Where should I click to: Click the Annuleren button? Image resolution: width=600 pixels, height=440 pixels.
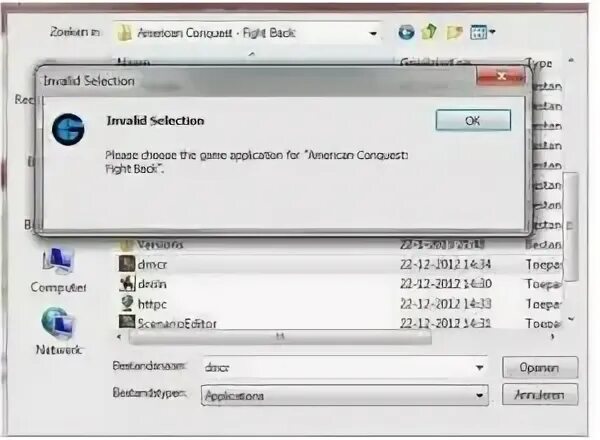coord(540,394)
